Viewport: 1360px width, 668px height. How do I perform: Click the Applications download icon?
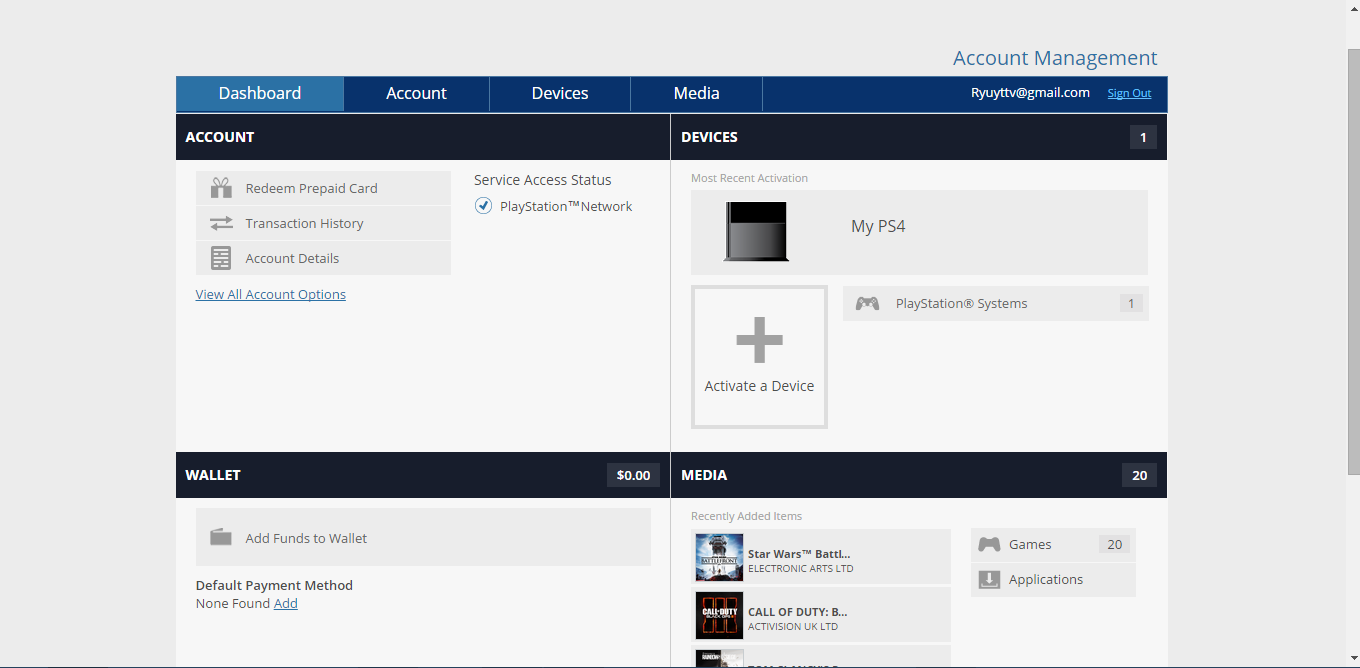pyautogui.click(x=989, y=579)
